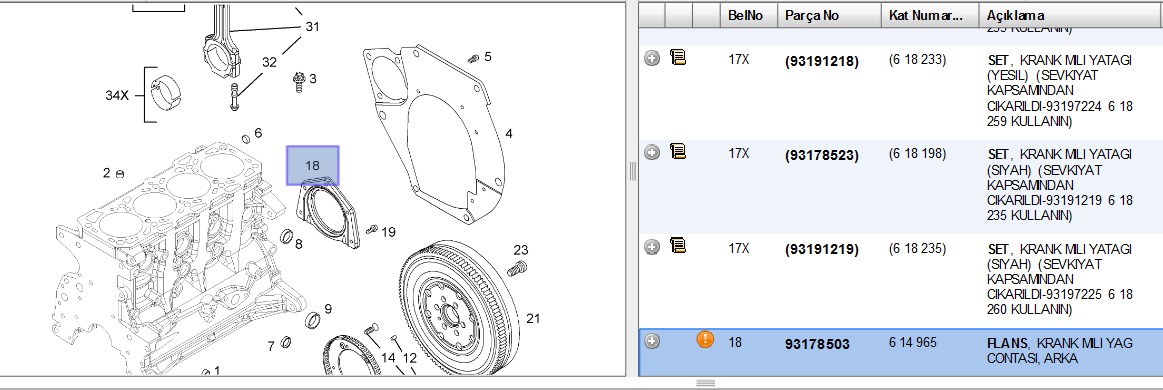
Task: Click the FLANS, KRANK MILI YAG CONTASI description
Action: pyautogui.click(x=1059, y=351)
